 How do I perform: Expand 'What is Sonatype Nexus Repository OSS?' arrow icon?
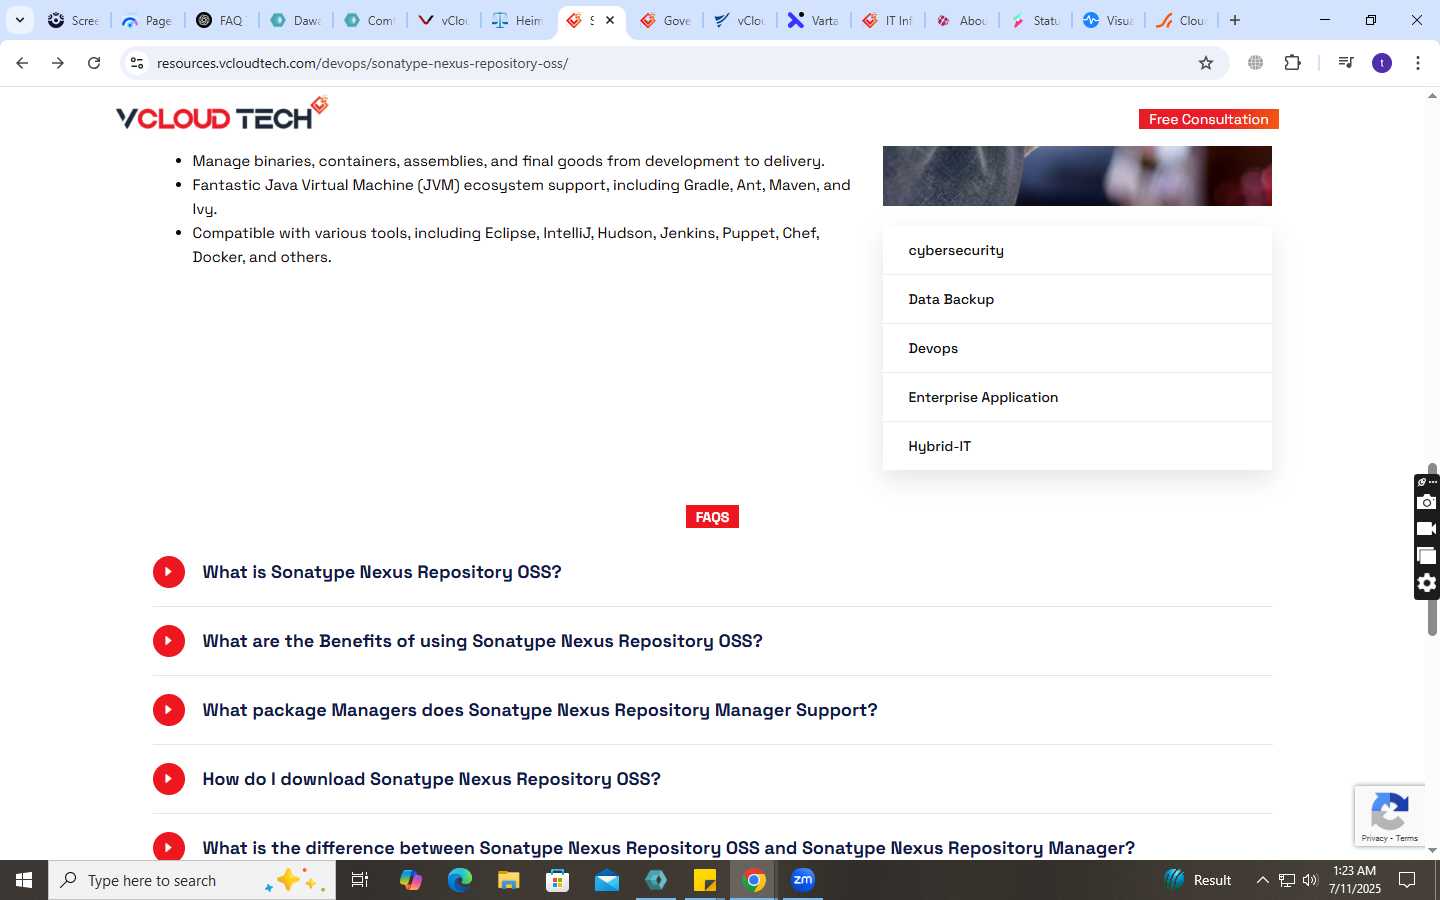click(x=169, y=572)
